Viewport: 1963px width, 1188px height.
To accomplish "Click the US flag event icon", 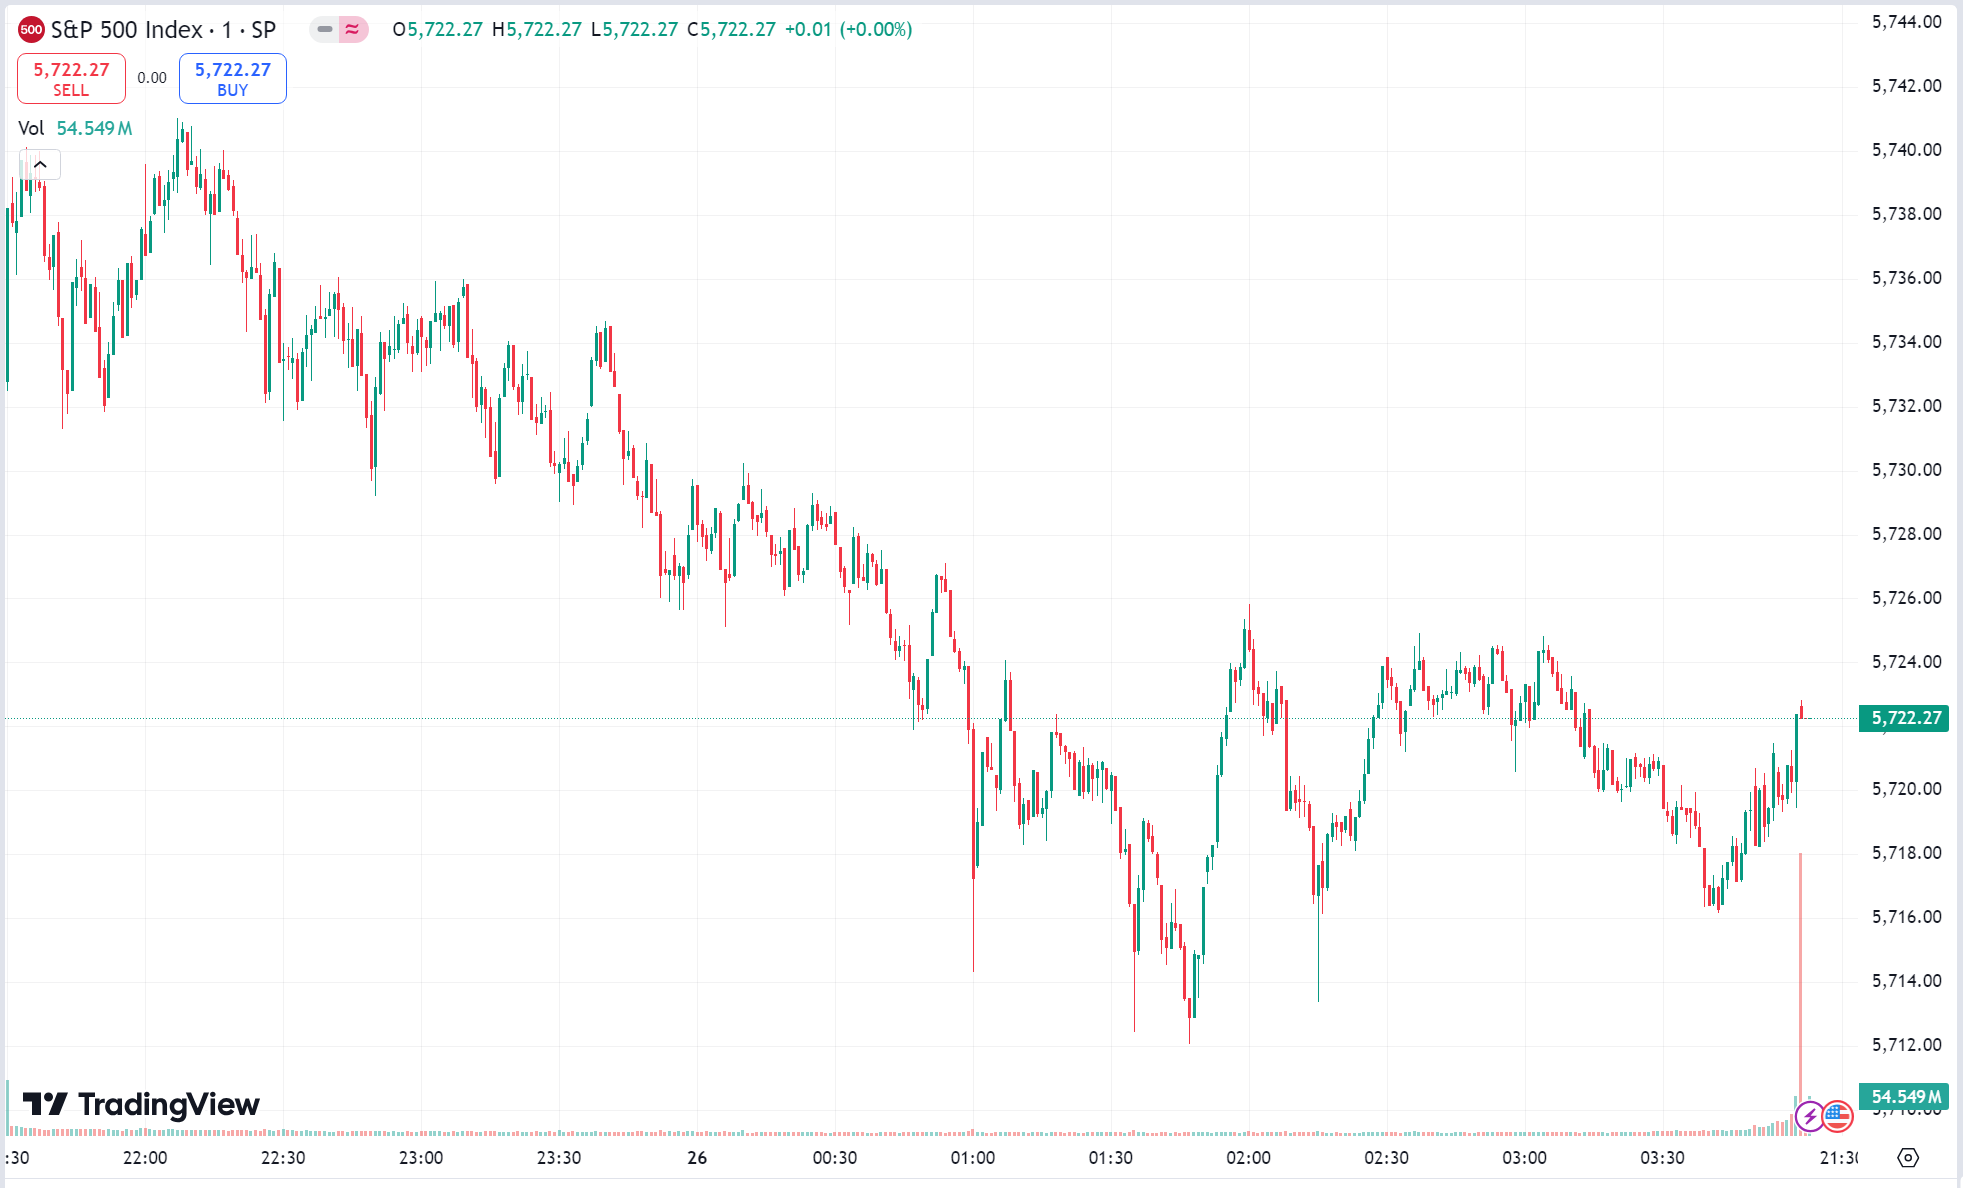I will pos(1837,1115).
